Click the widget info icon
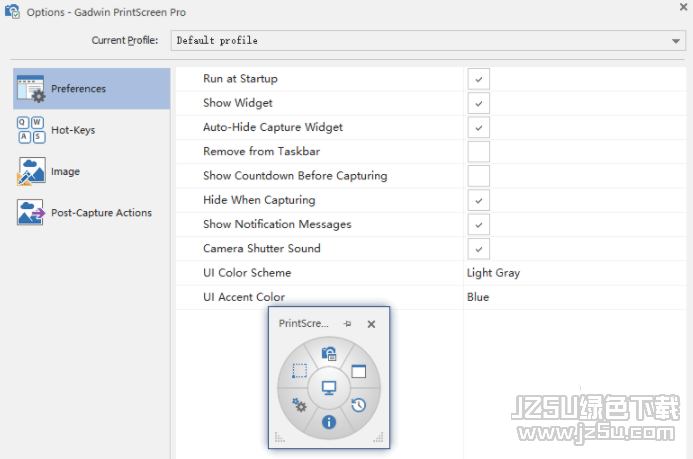 pos(329,422)
